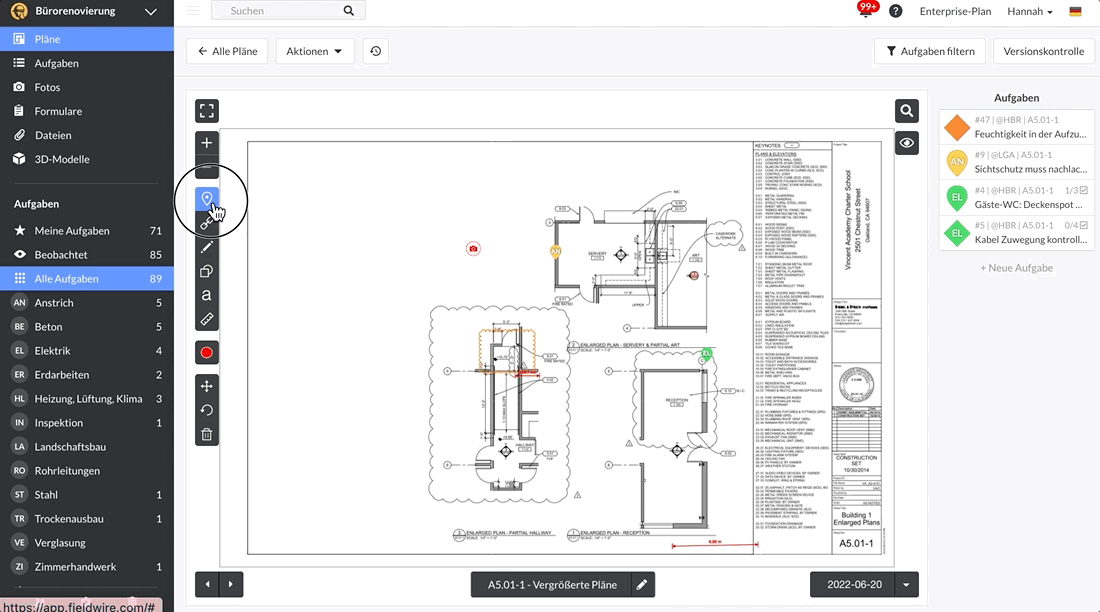Filter by Erdarbeiten category
Viewport: 1100px width, 612px height.
[x=87, y=375]
